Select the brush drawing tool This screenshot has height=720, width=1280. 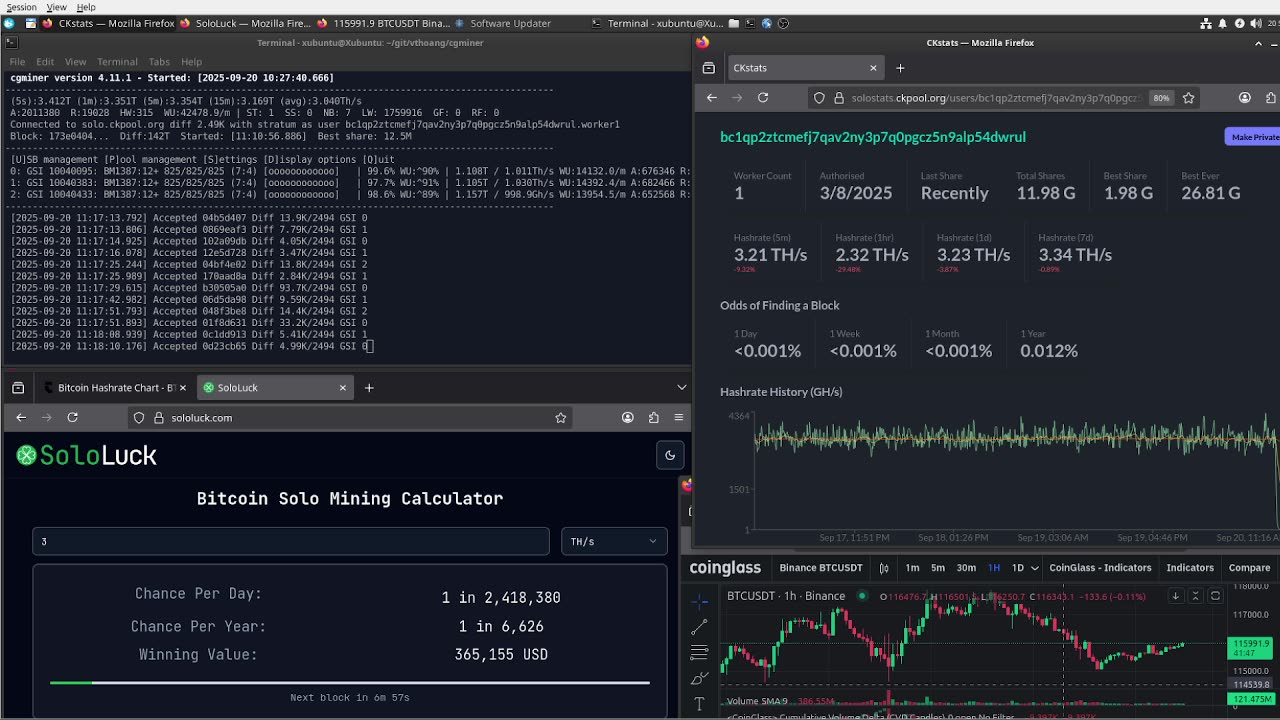point(699,679)
